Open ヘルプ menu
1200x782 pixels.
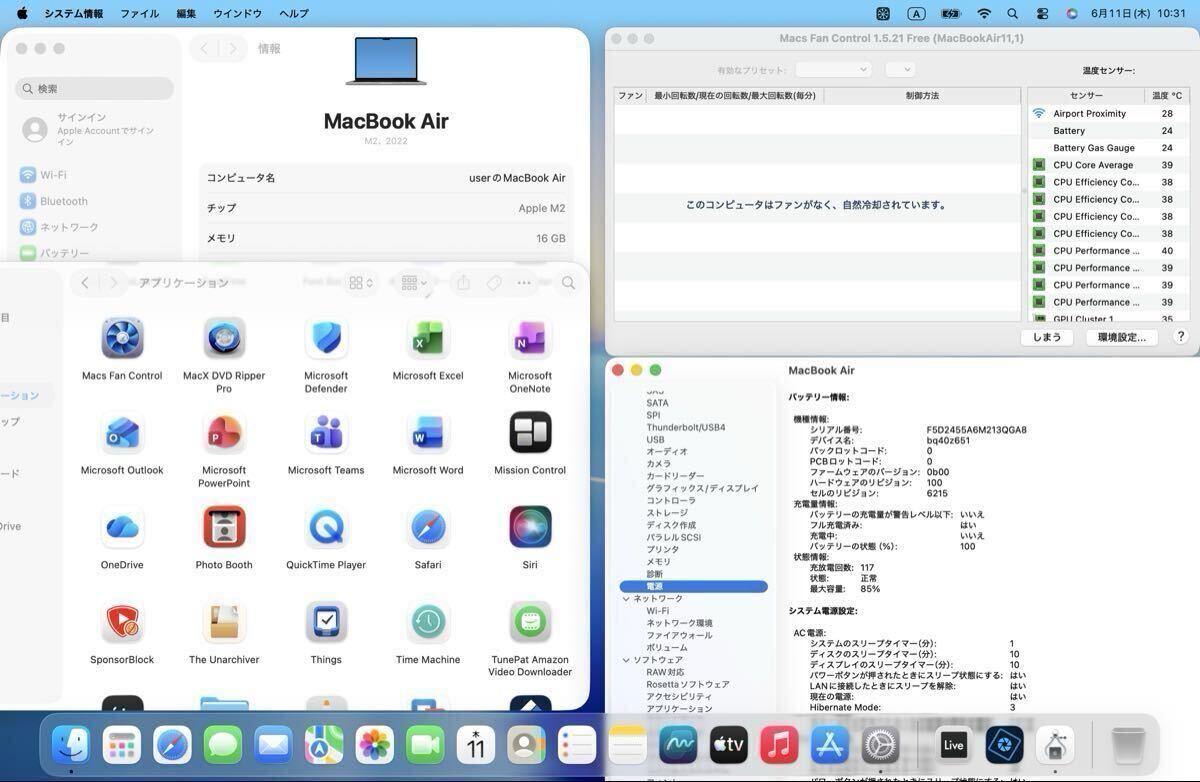click(294, 13)
